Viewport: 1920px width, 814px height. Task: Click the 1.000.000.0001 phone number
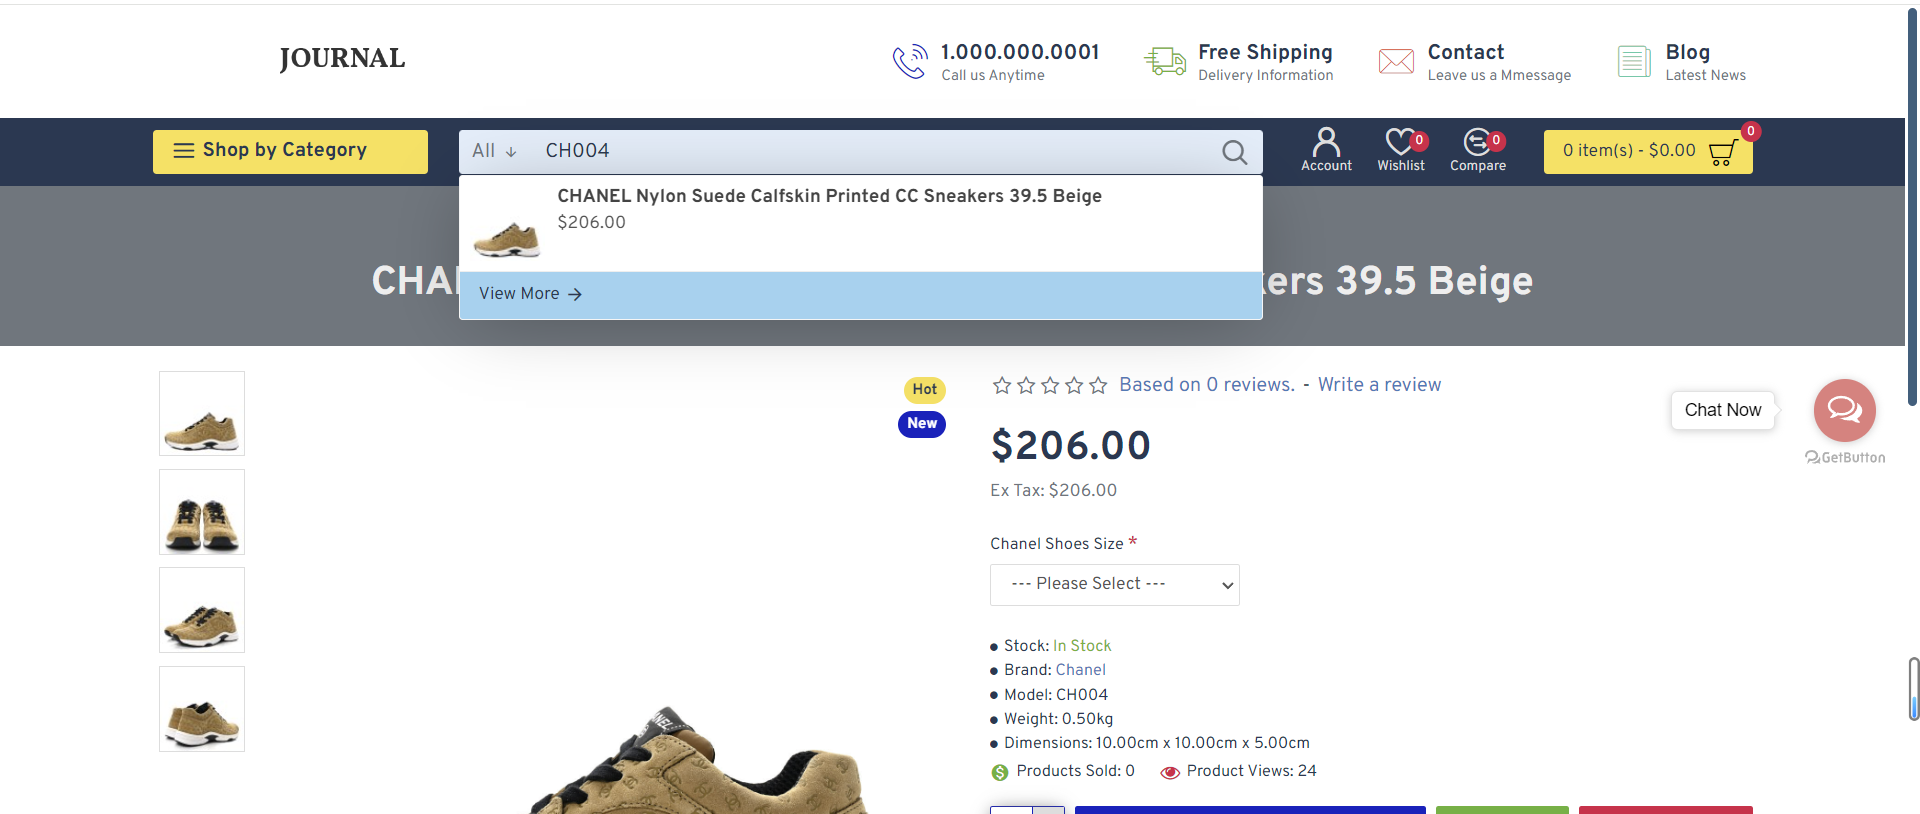click(1020, 52)
